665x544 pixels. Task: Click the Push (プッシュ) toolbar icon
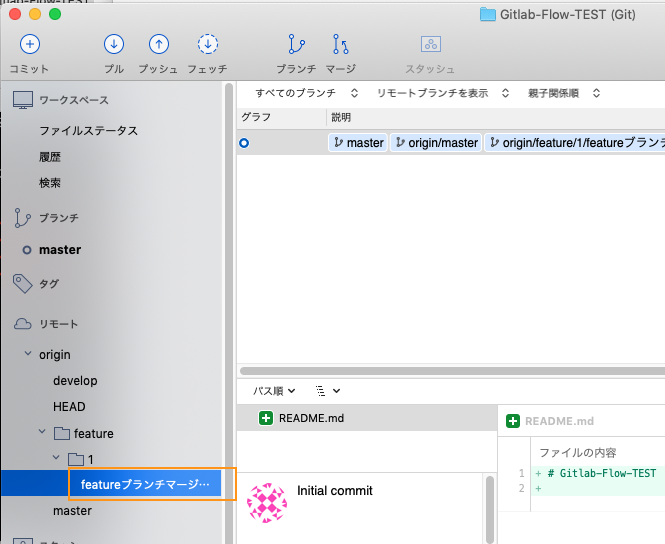pos(158,45)
